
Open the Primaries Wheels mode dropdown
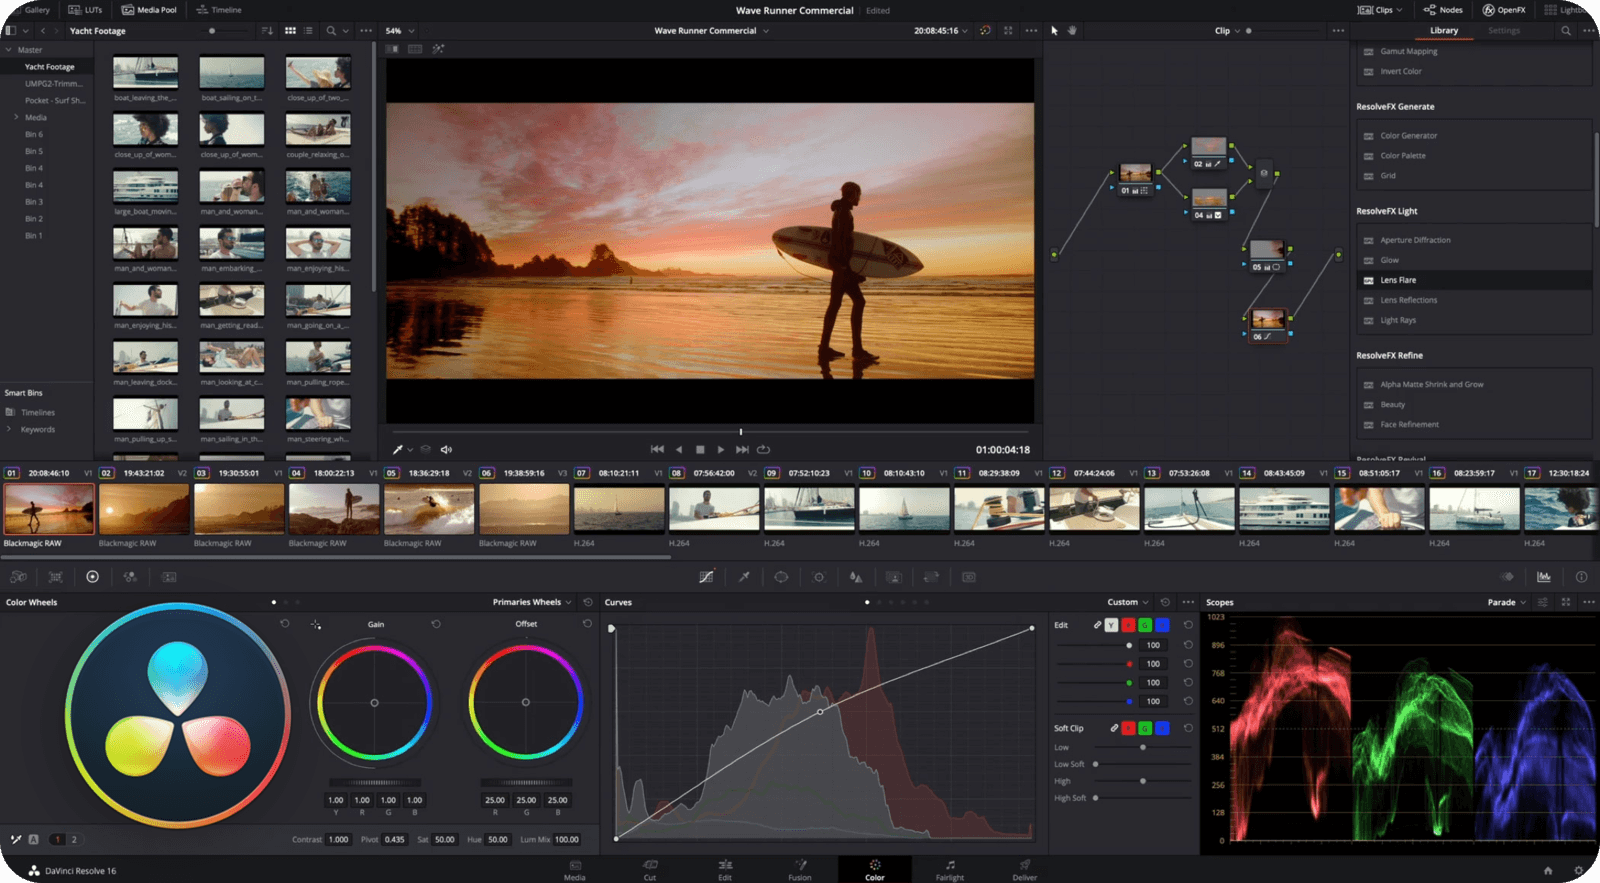531,602
